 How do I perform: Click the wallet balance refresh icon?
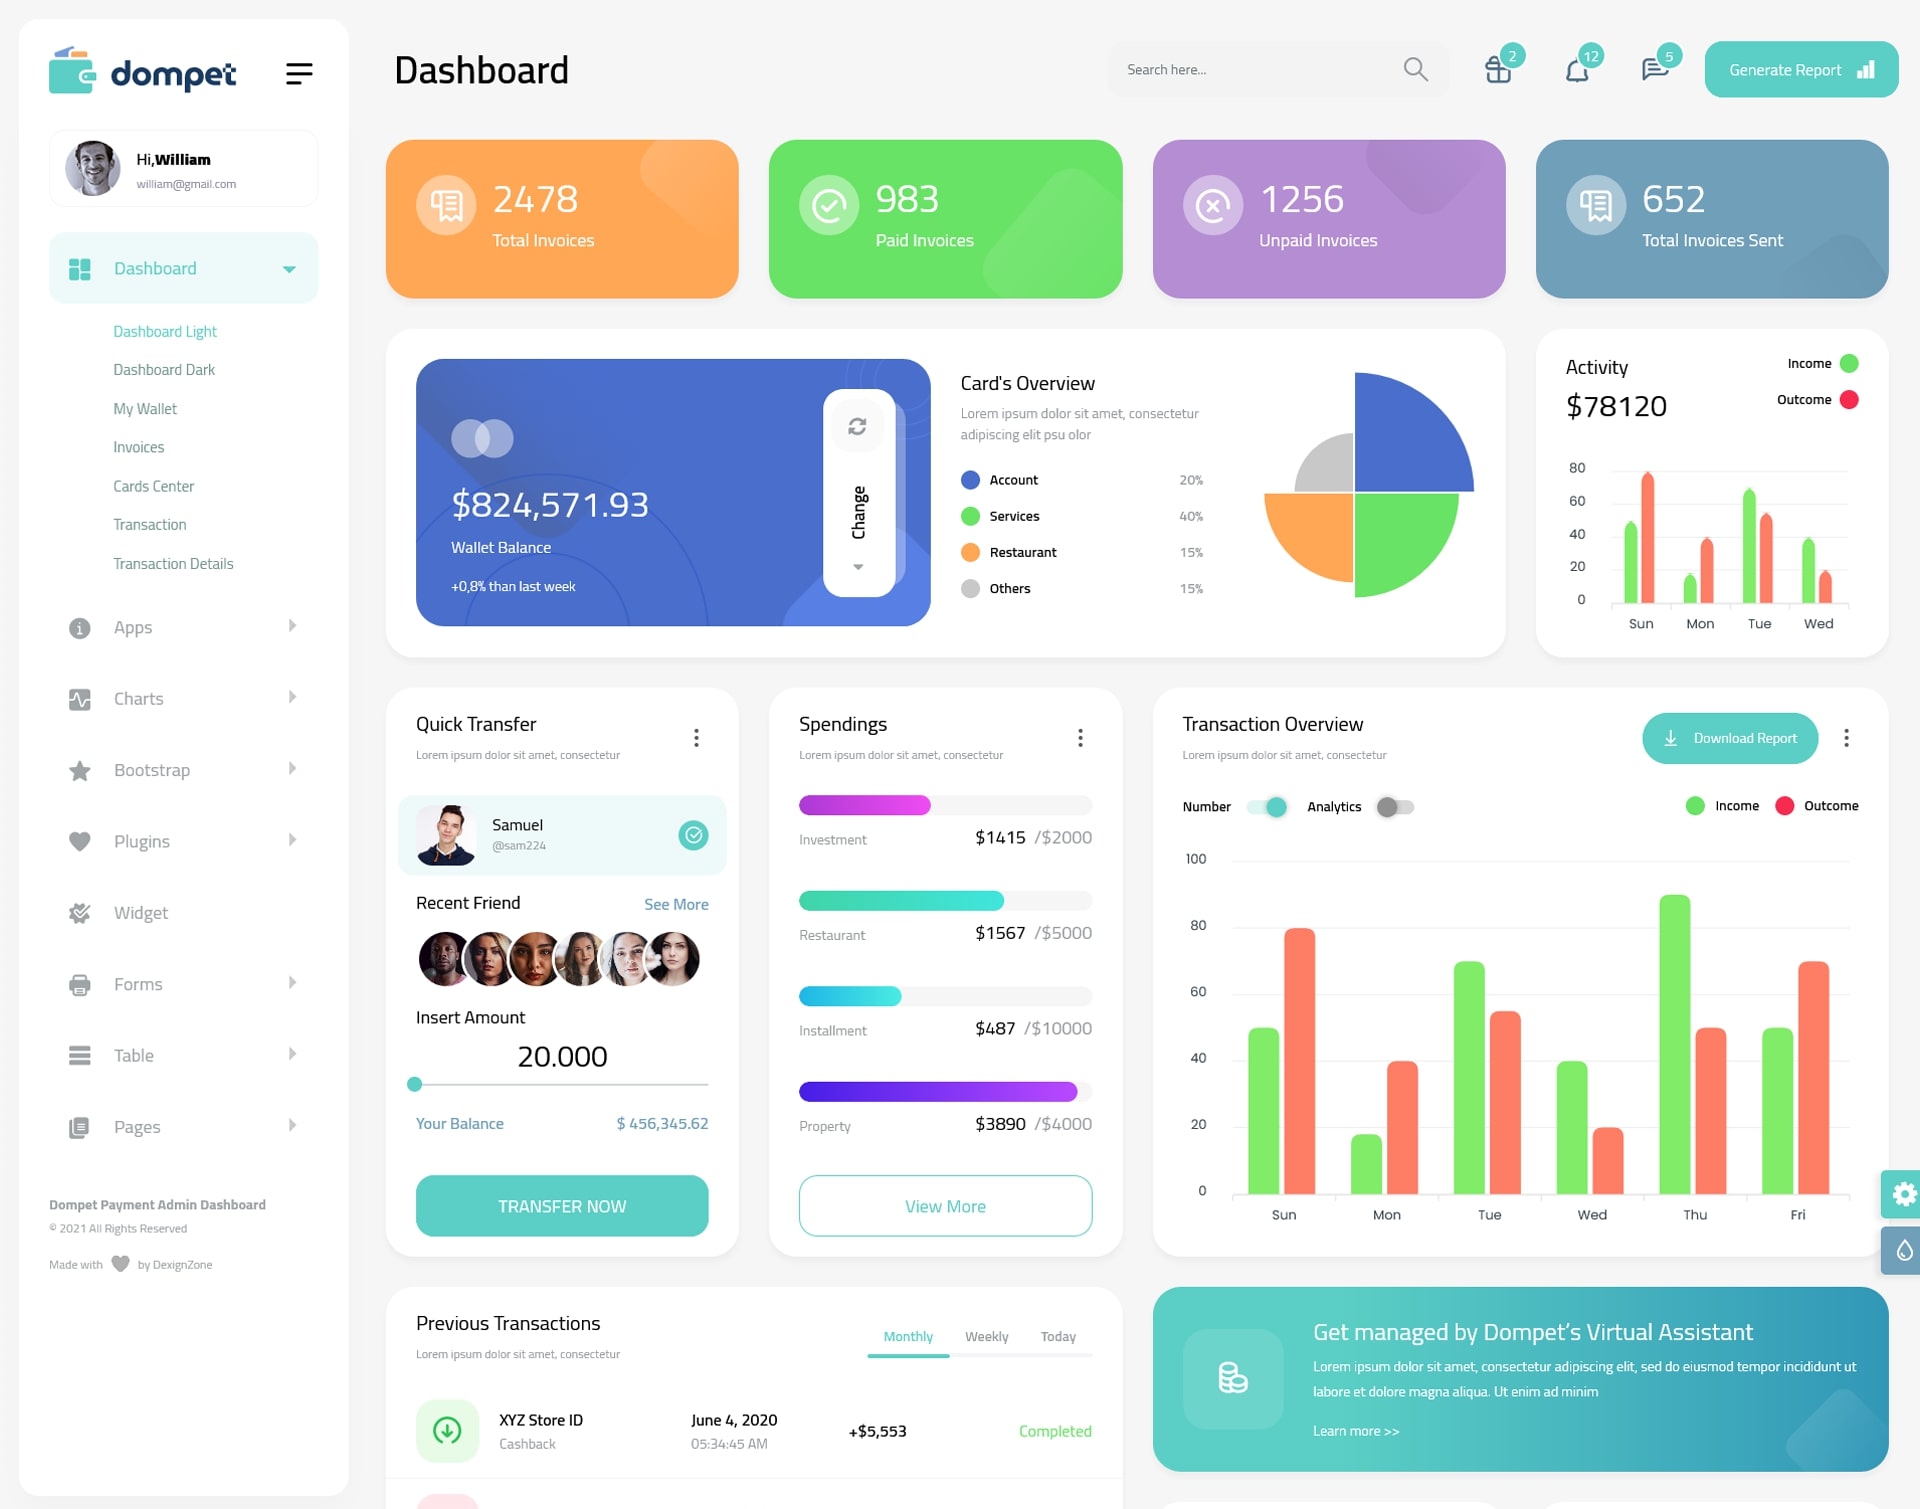pos(856,427)
